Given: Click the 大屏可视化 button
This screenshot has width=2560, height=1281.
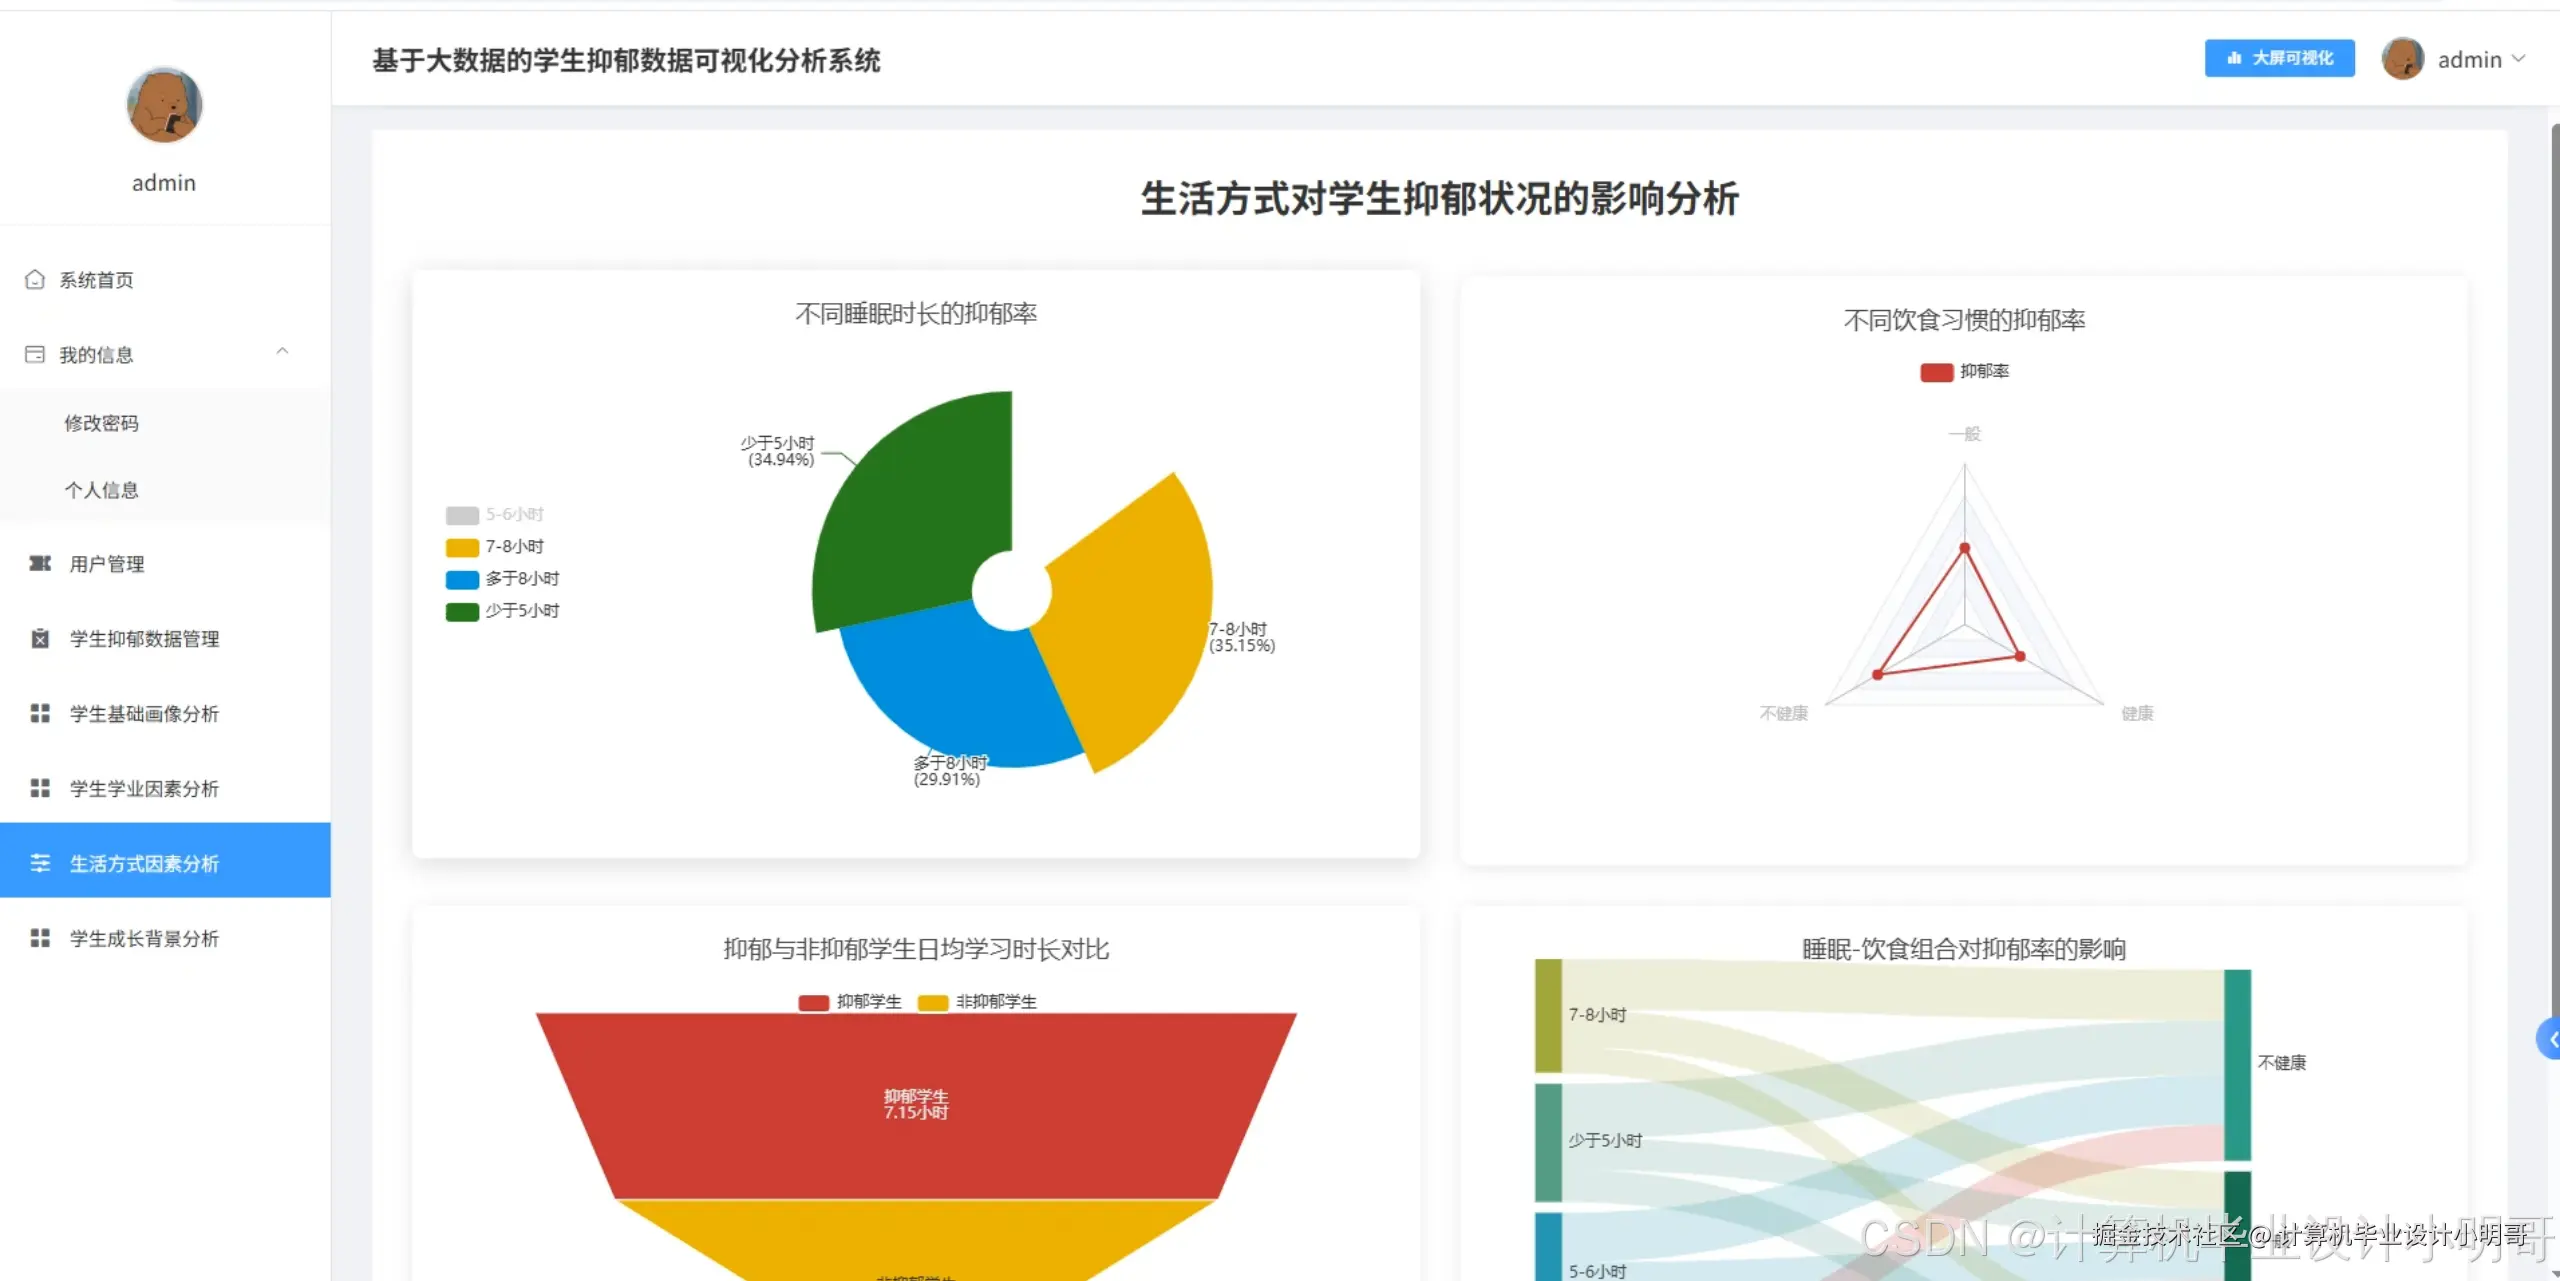Looking at the screenshot, I should 2280,58.
